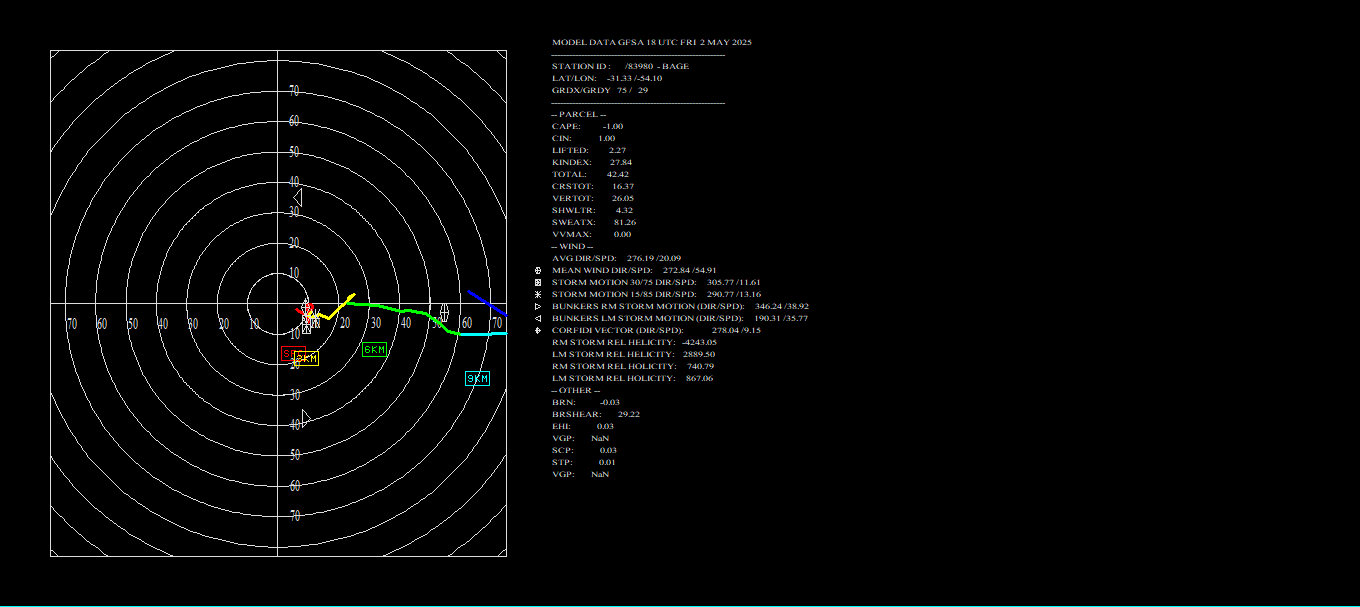Click the SCP value 0.03
The height and width of the screenshot is (607, 1360).
(x=608, y=450)
